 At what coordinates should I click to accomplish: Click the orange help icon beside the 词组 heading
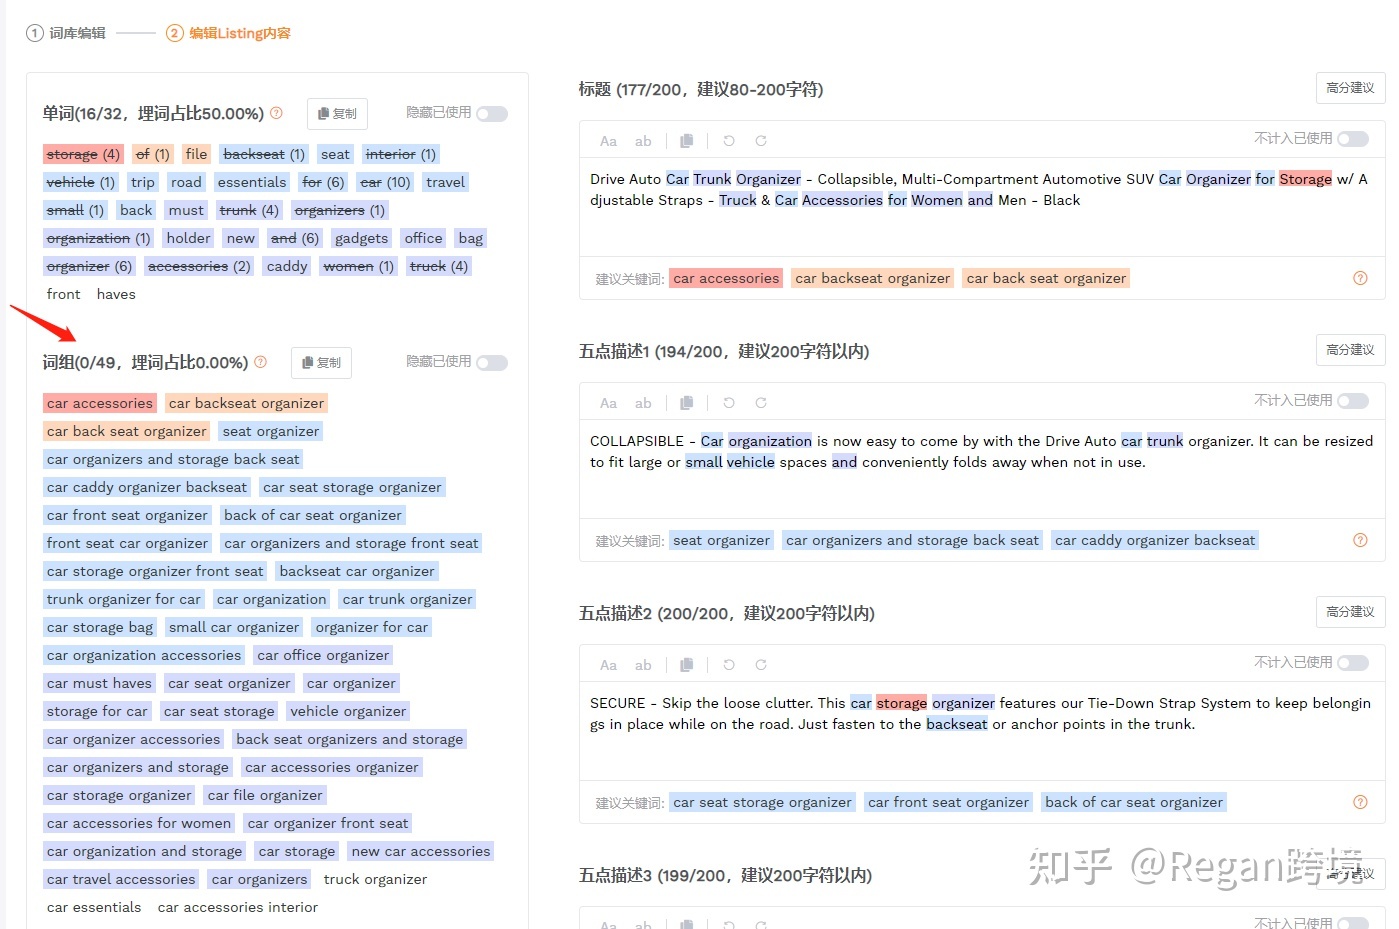pos(260,362)
